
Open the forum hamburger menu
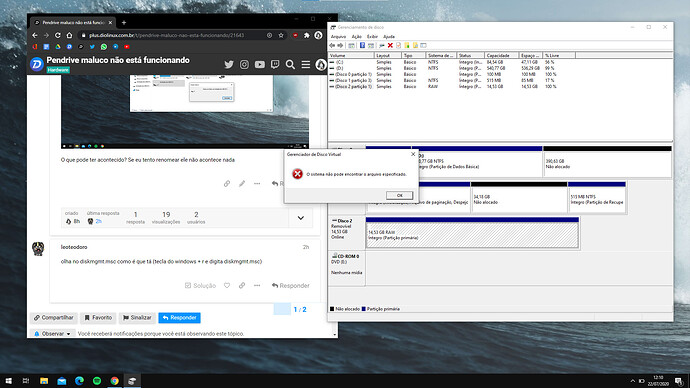tap(306, 64)
